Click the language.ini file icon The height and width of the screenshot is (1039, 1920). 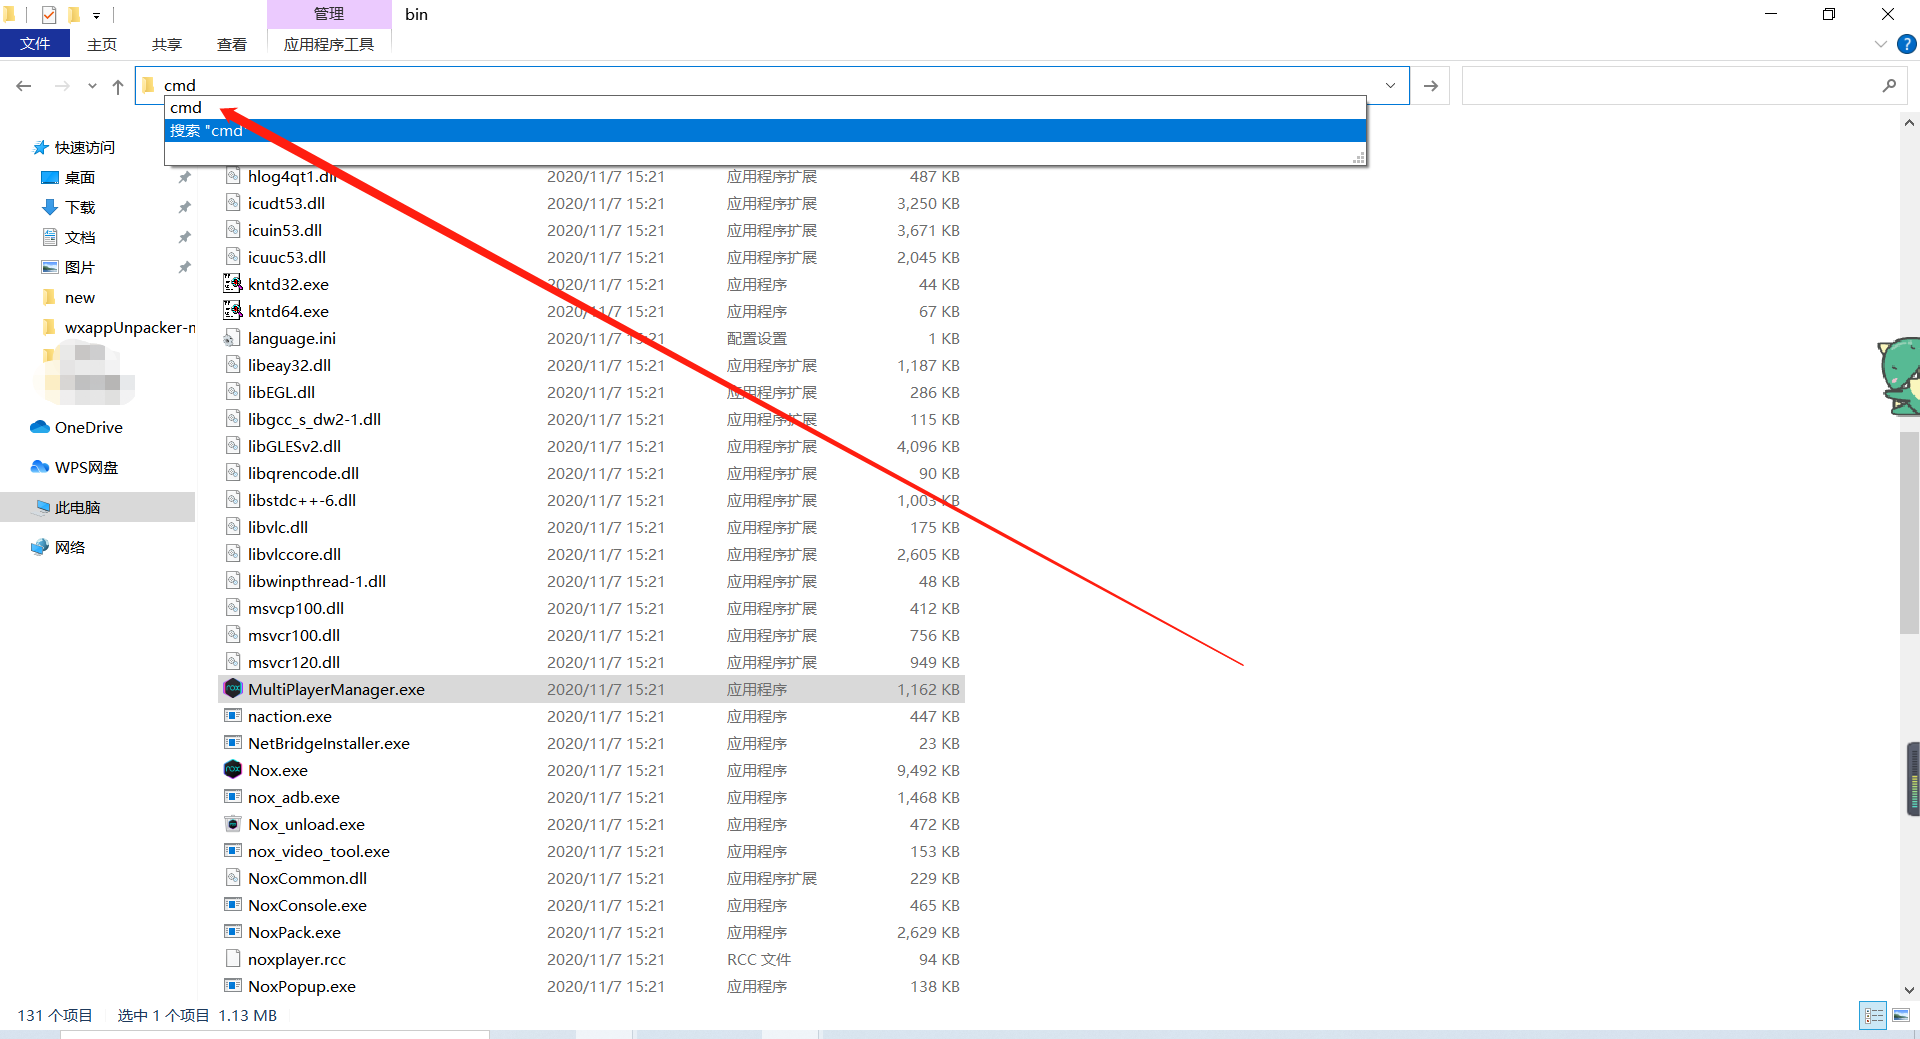232,338
